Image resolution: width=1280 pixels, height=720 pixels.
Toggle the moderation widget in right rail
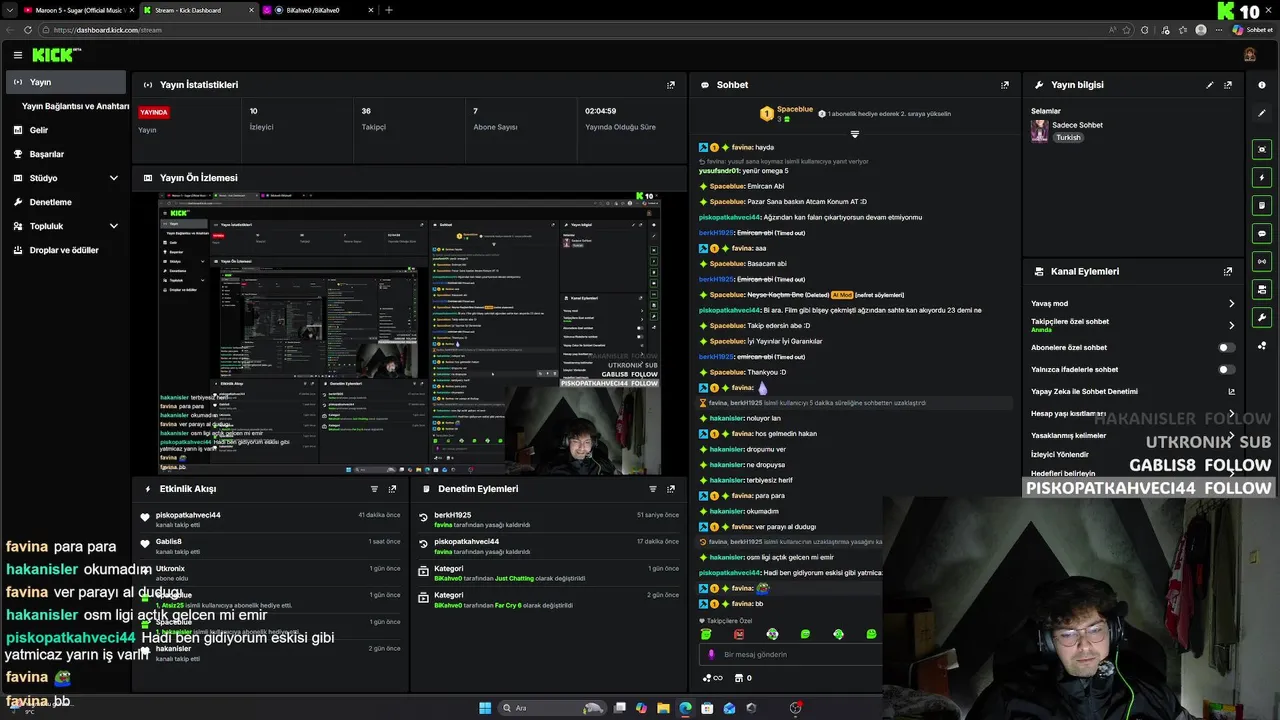pyautogui.click(x=1262, y=289)
